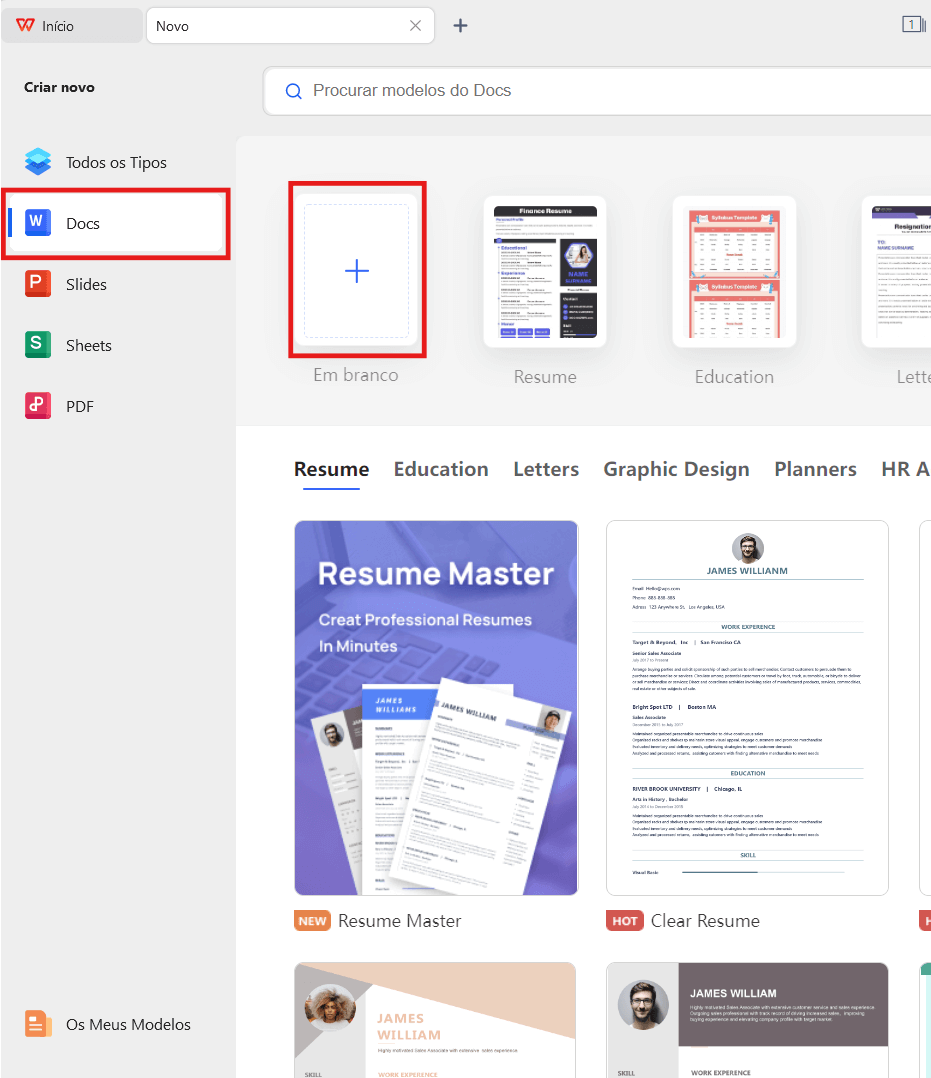Image resolution: width=931 pixels, height=1078 pixels.
Task: Open the Clear Resume template card
Action: [747, 707]
